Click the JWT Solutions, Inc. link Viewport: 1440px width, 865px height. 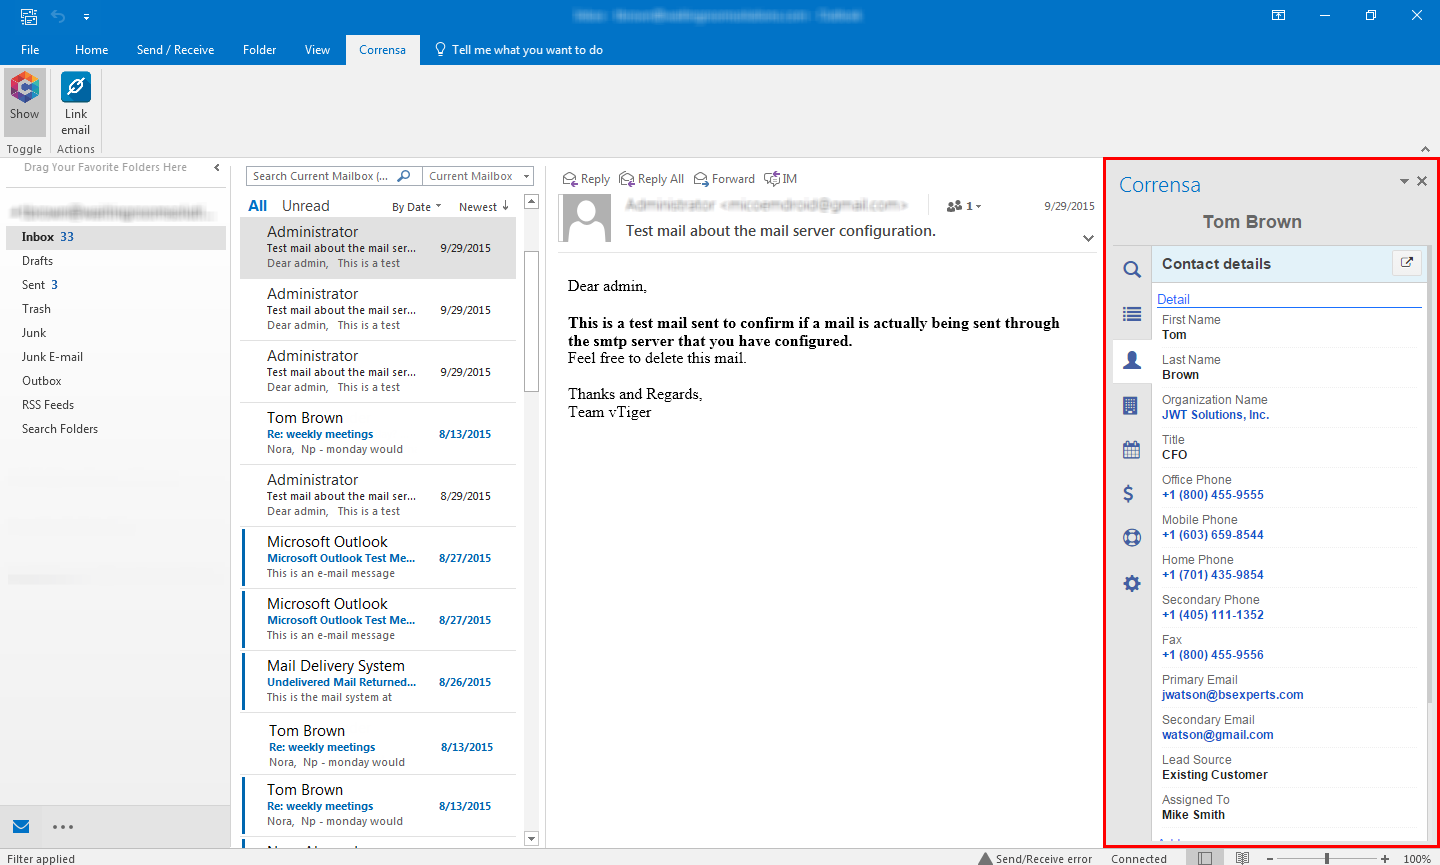[x=1215, y=415]
